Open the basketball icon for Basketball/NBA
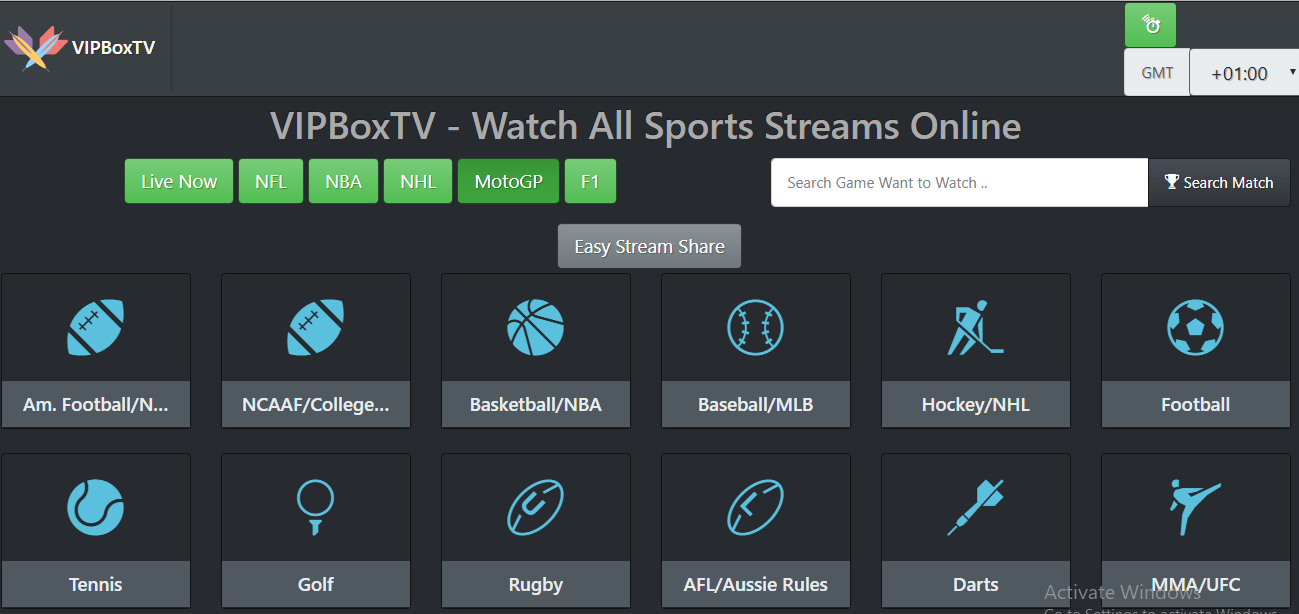 point(536,327)
